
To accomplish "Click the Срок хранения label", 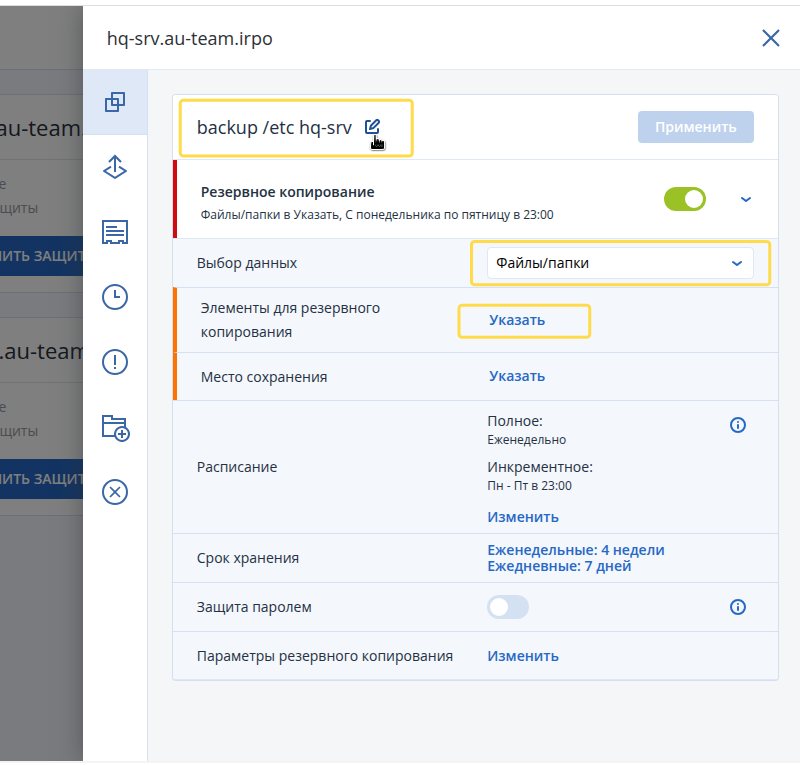I will [x=248, y=558].
